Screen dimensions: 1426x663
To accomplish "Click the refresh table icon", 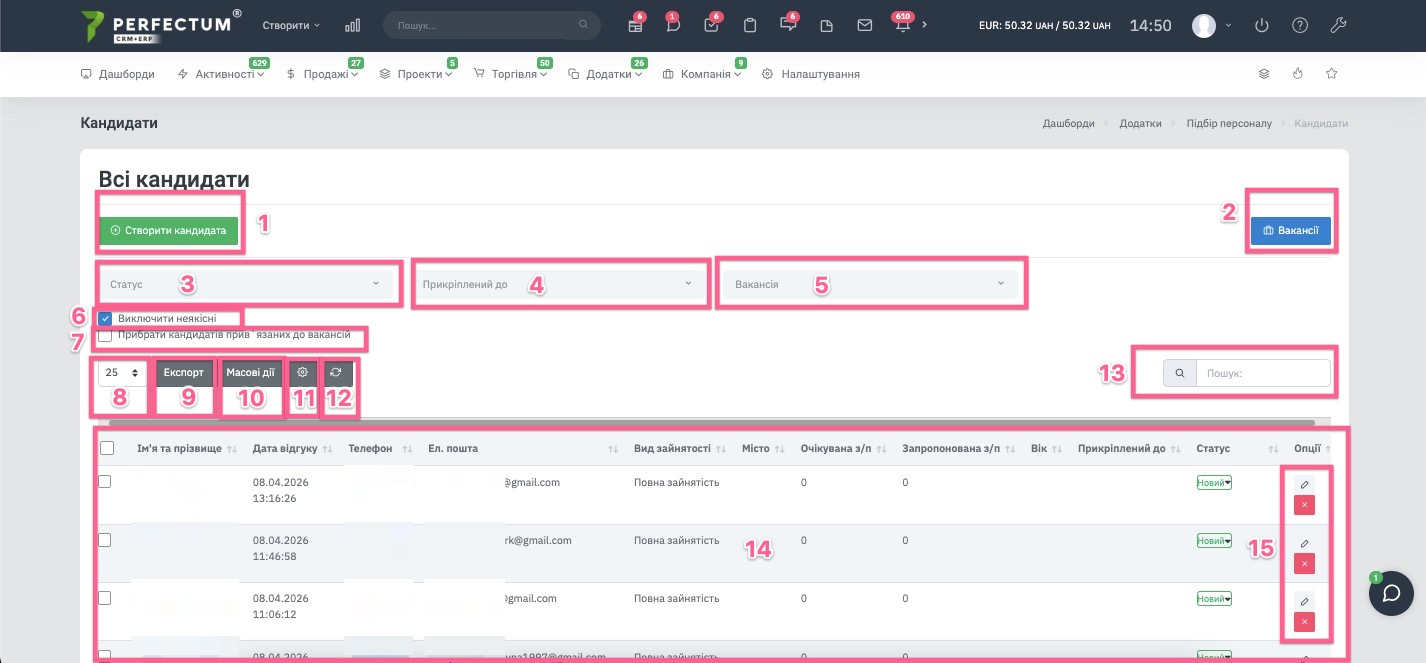I will 337,372.
